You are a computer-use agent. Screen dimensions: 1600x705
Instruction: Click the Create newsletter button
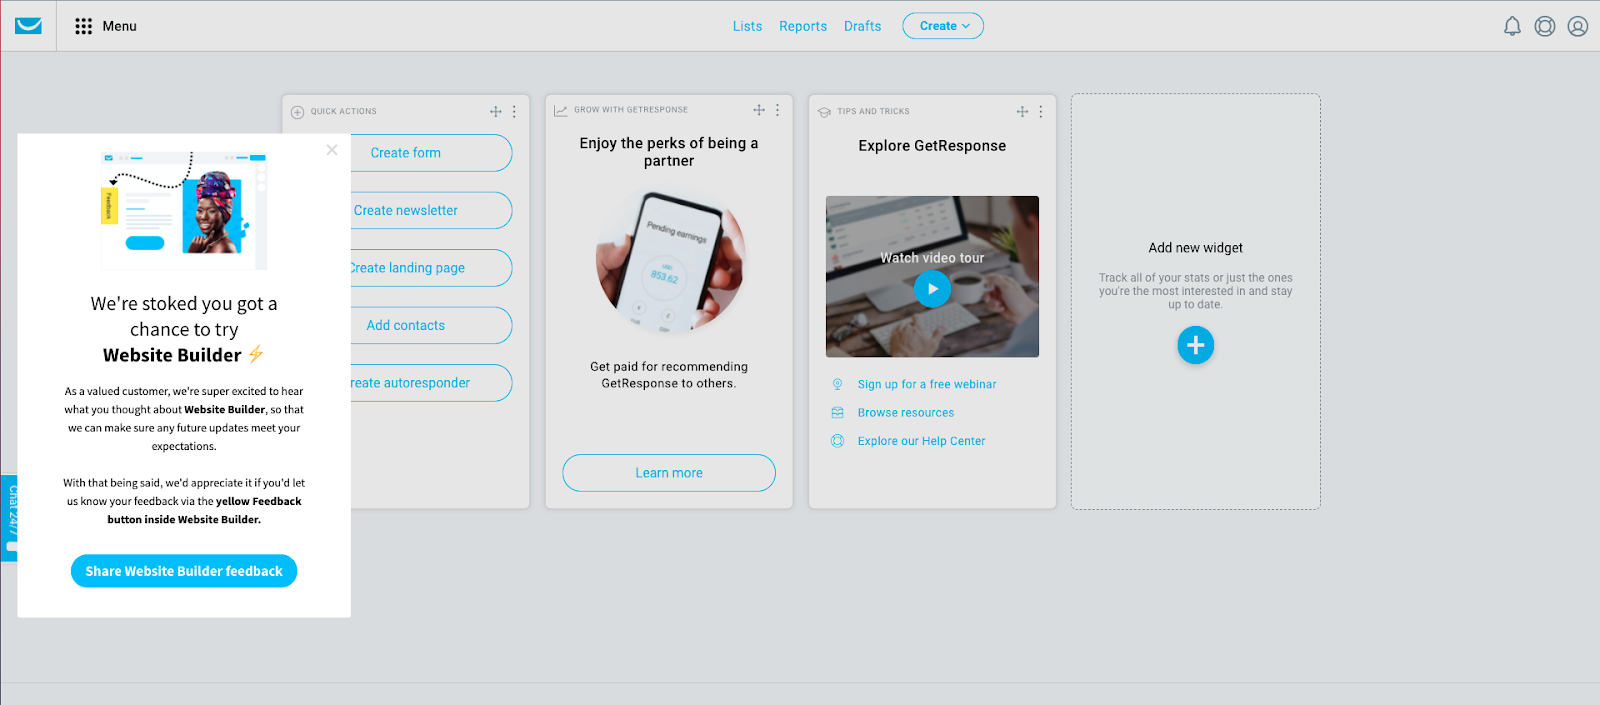pos(430,210)
